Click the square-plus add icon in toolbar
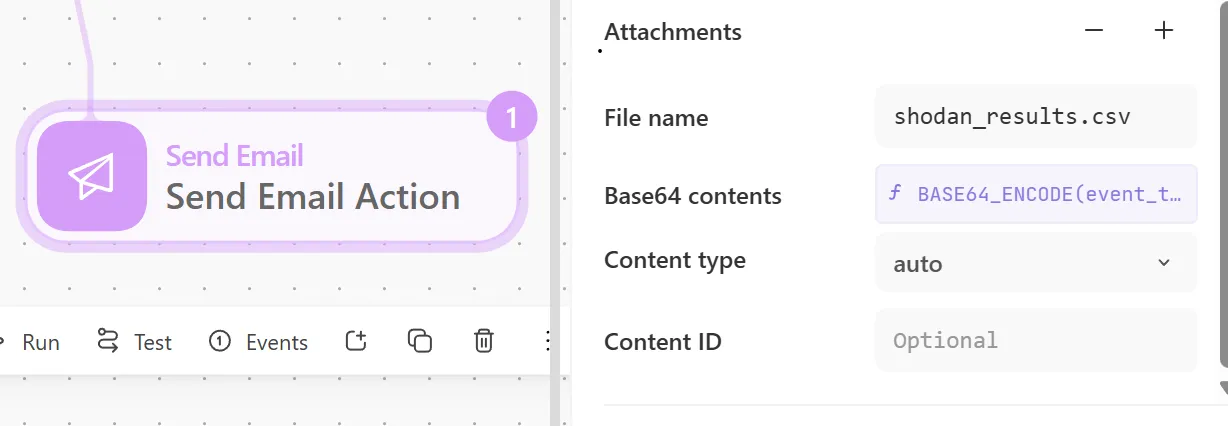Viewport: 1228px width, 426px height. coord(356,342)
